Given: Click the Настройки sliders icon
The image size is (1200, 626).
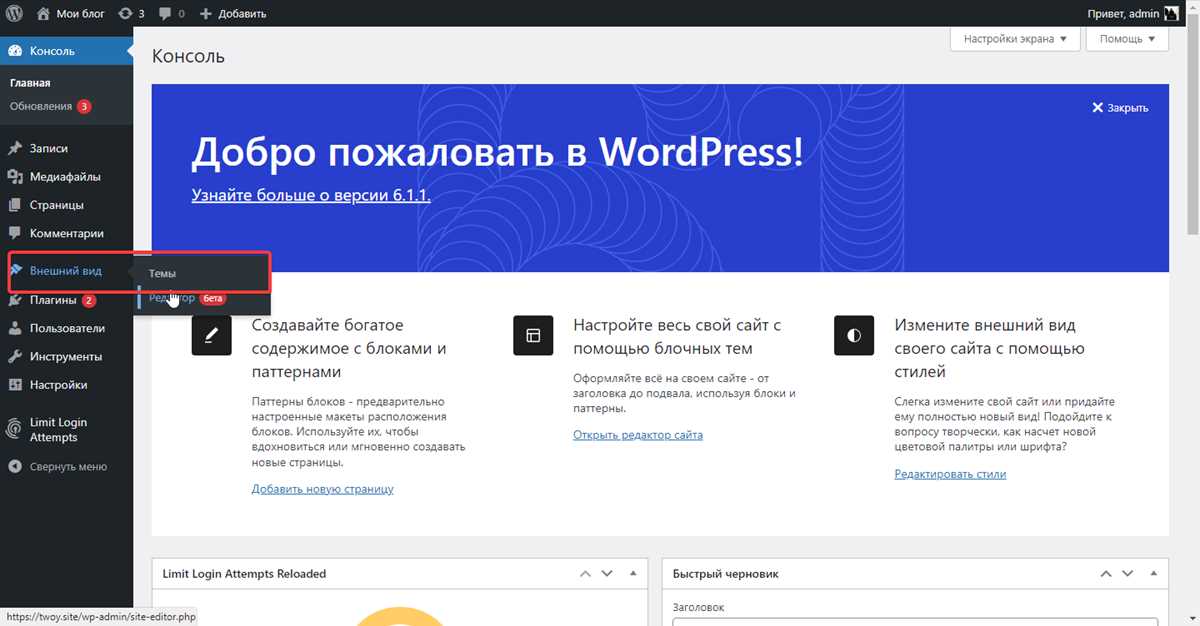Looking at the screenshot, I should (15, 384).
